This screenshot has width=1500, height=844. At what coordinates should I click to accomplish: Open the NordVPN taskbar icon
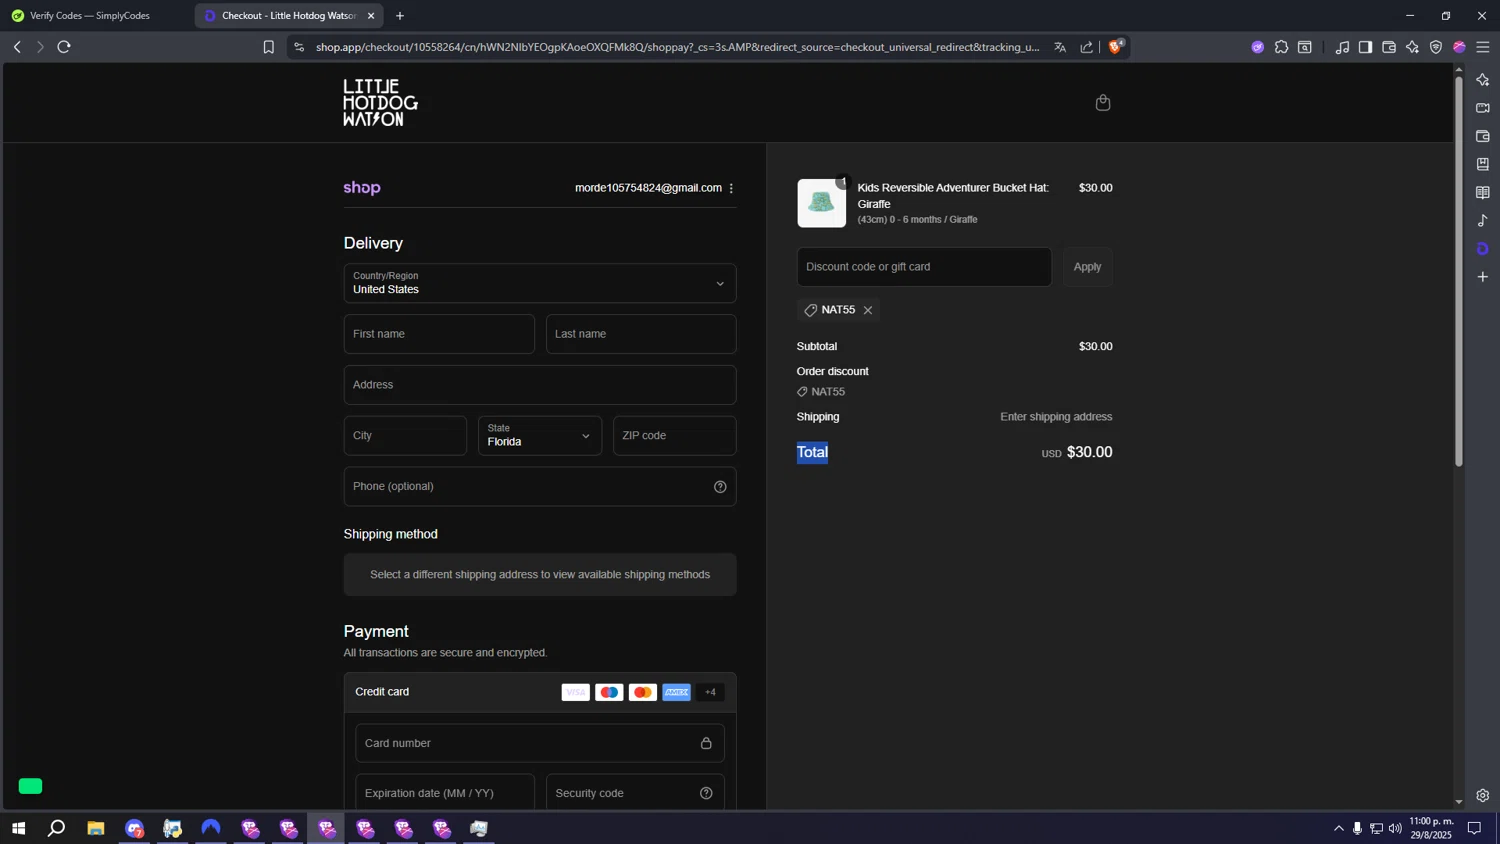coord(211,828)
